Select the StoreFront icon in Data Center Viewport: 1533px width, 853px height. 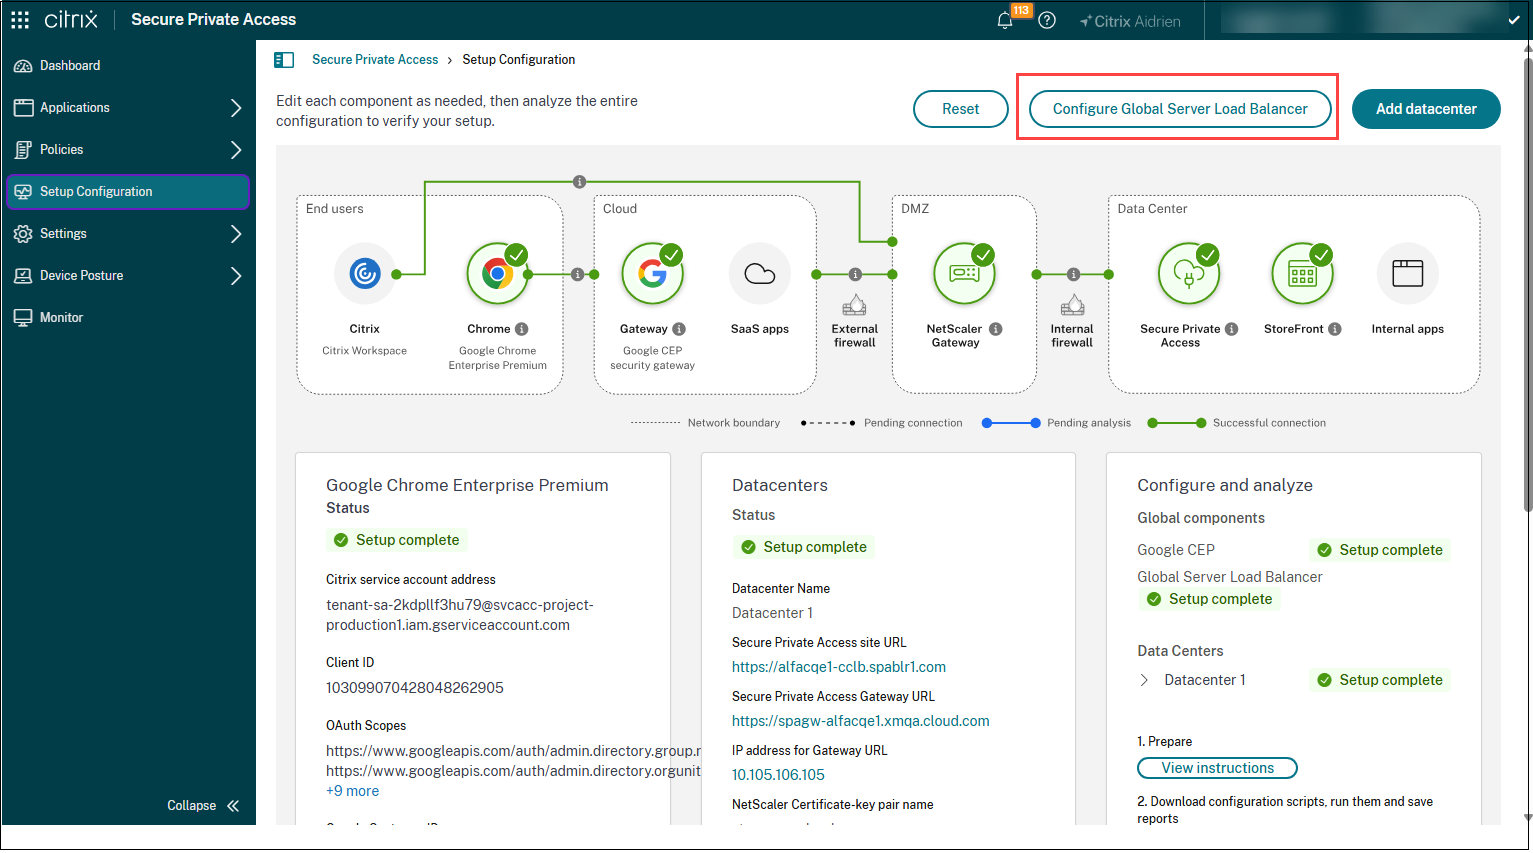coord(1302,273)
